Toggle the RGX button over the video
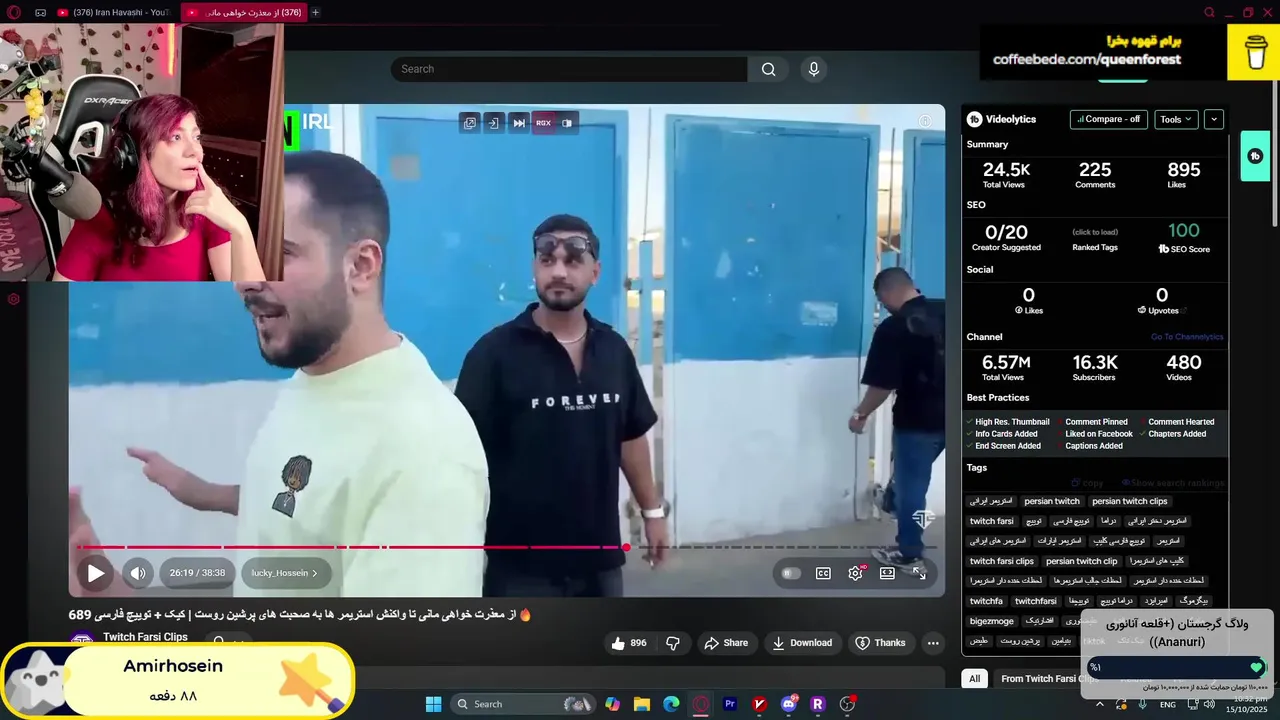 (543, 123)
